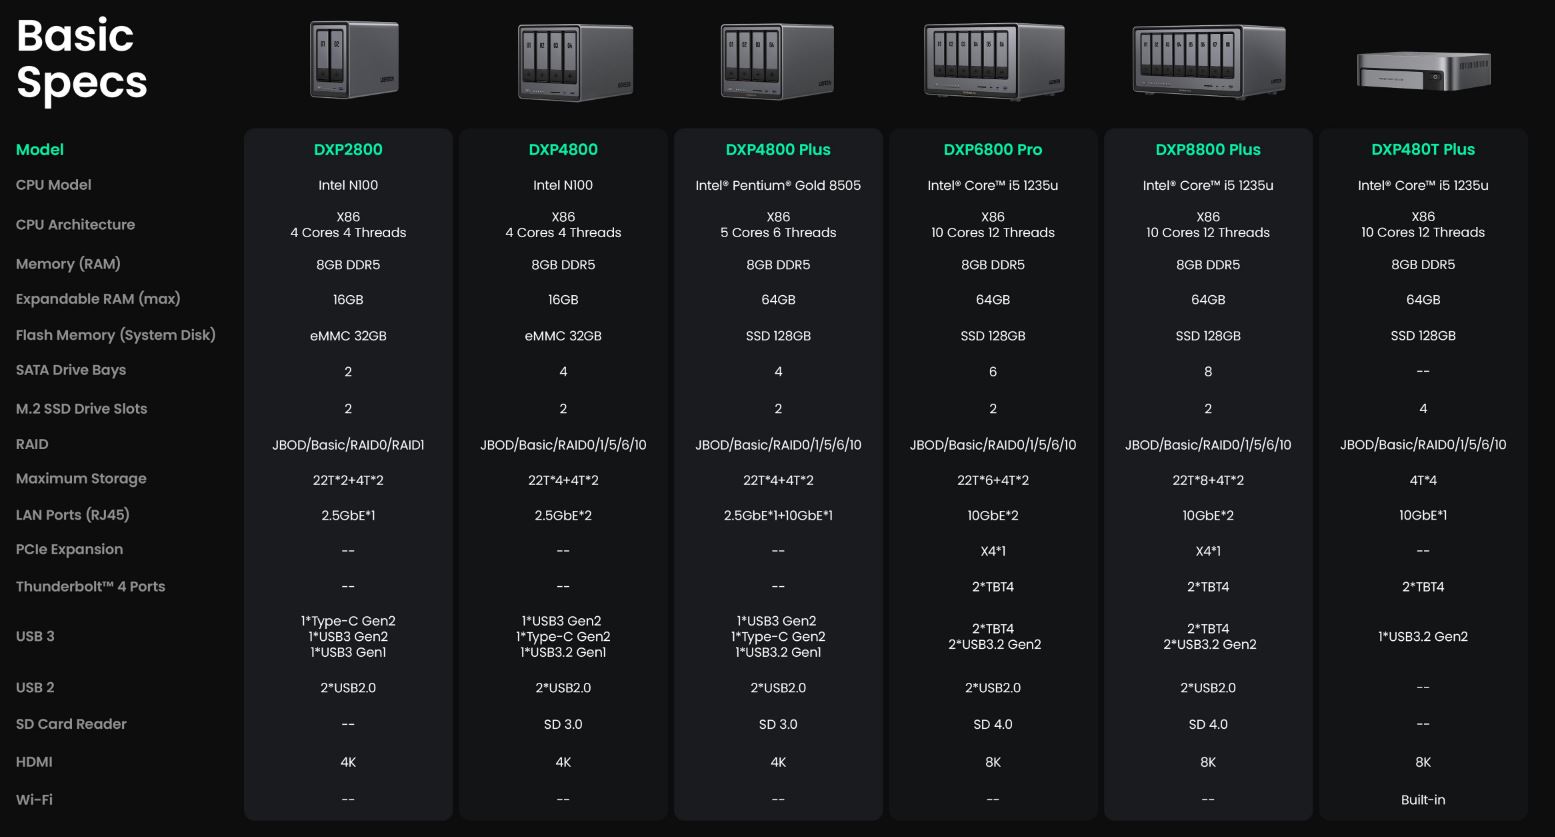Click the Built-in Wi-Fi cell
The width and height of the screenshot is (1555, 837).
point(1423,800)
